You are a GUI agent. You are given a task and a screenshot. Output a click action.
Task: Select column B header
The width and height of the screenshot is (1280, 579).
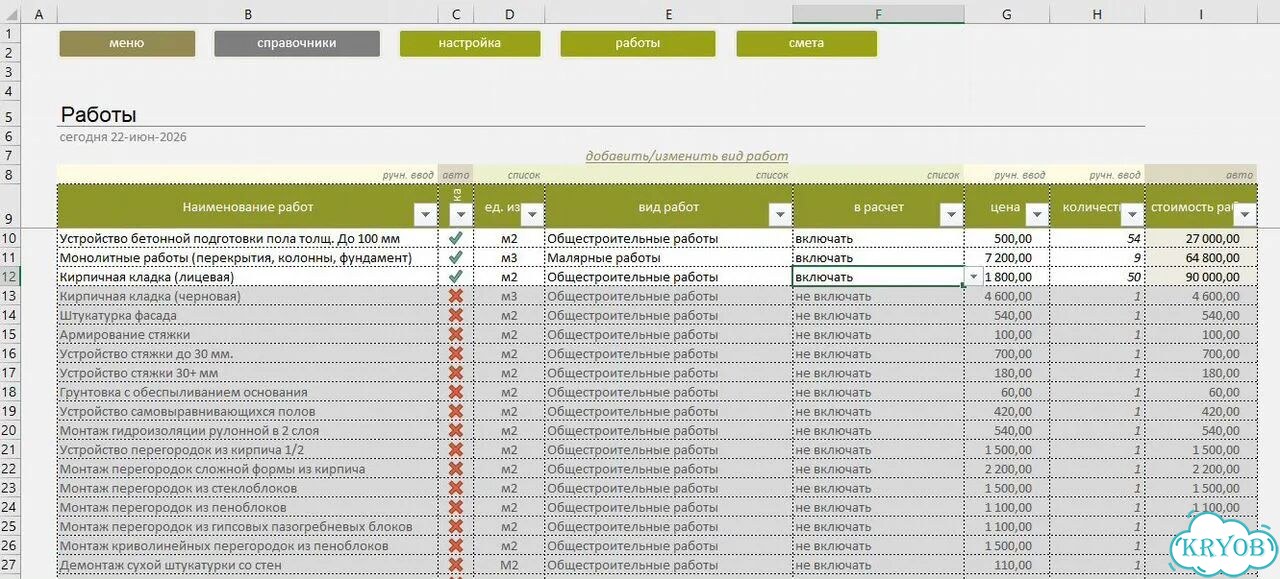[x=248, y=14]
